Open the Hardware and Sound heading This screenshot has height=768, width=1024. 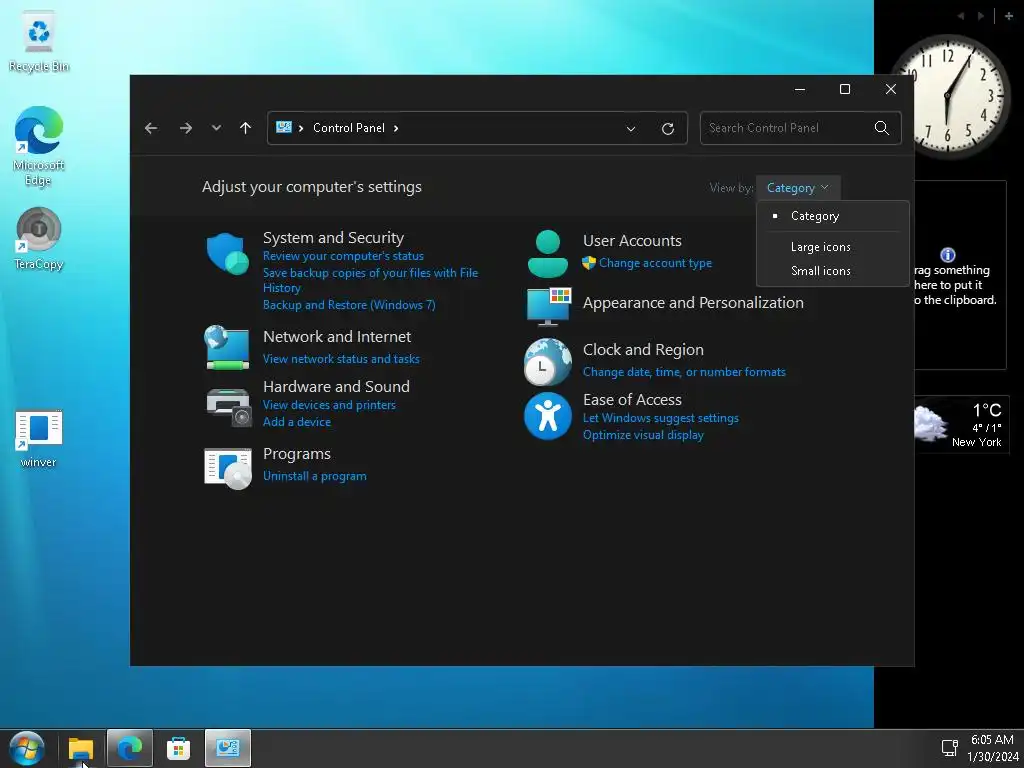(x=336, y=387)
